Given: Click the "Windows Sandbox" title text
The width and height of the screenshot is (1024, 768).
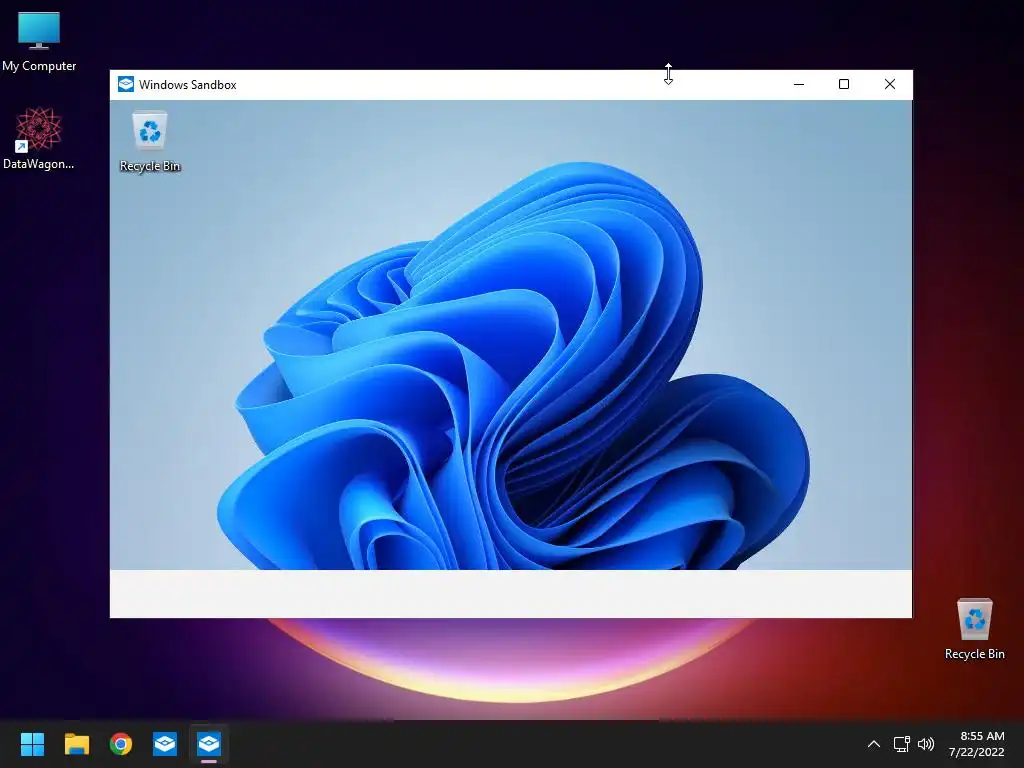Looking at the screenshot, I should click(x=187, y=85).
